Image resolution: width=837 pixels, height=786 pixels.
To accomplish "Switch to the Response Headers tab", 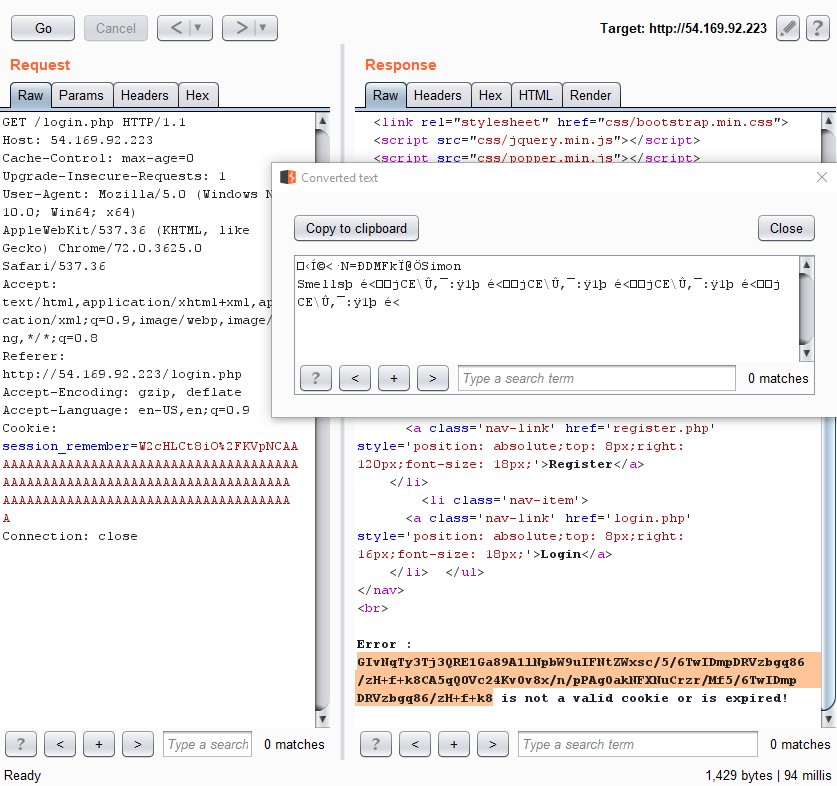I will click(438, 96).
